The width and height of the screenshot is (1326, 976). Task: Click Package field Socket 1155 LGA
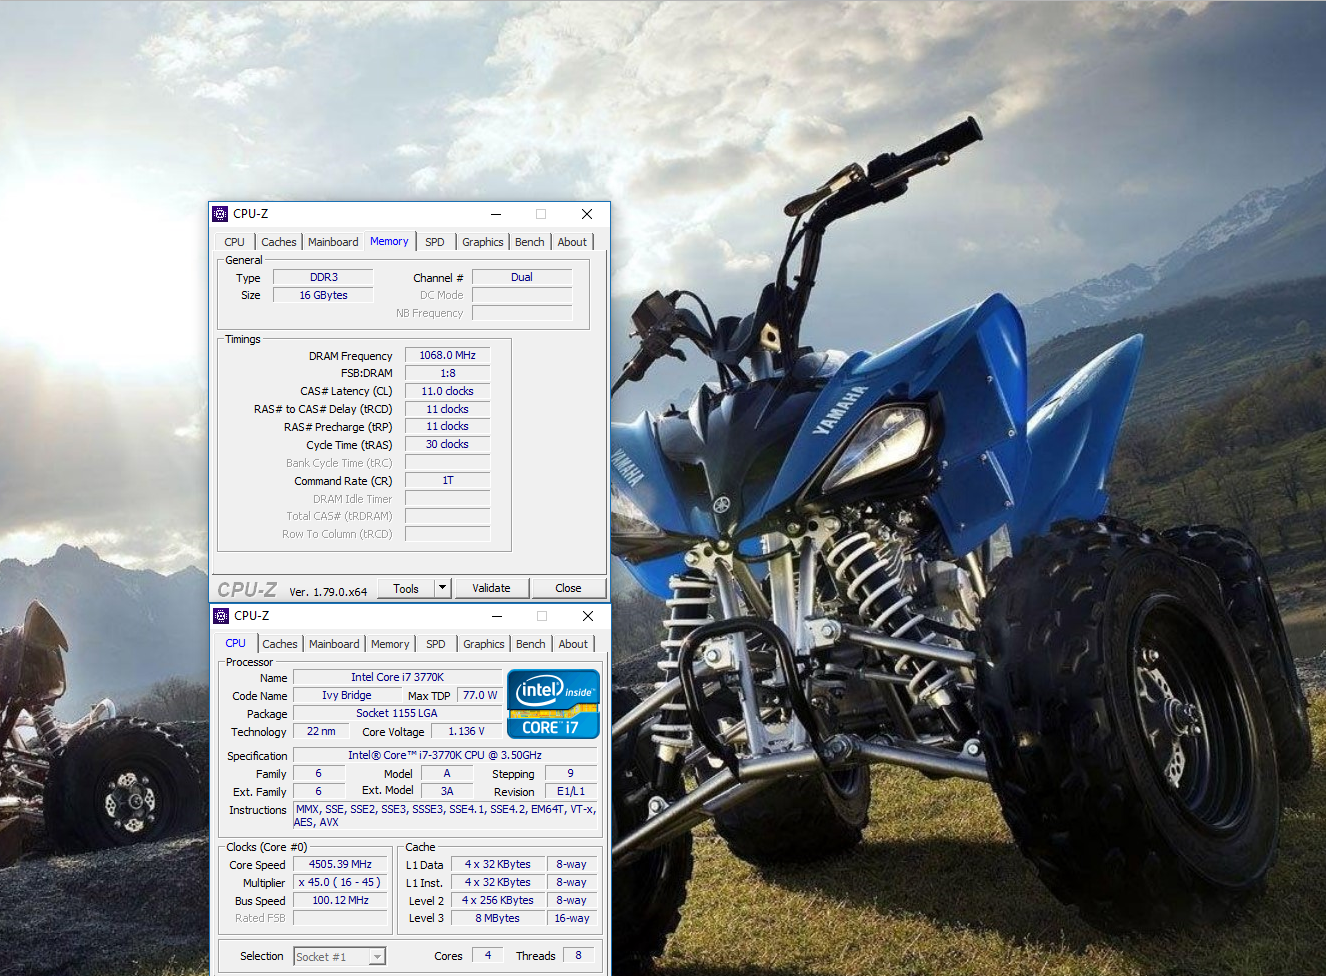coord(397,713)
